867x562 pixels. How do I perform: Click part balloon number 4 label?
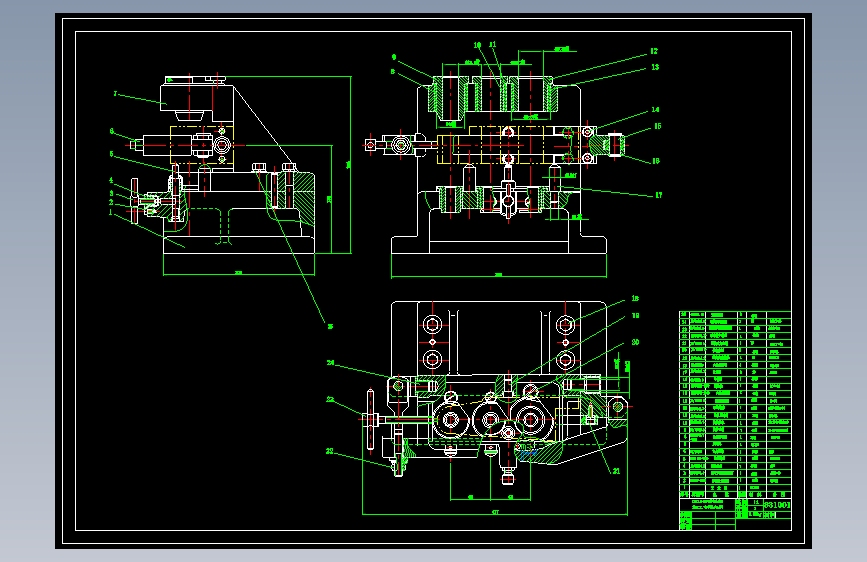(x=111, y=180)
